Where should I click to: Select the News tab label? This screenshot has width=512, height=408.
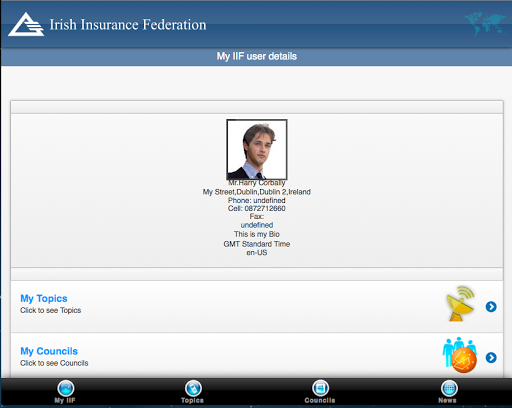click(447, 400)
